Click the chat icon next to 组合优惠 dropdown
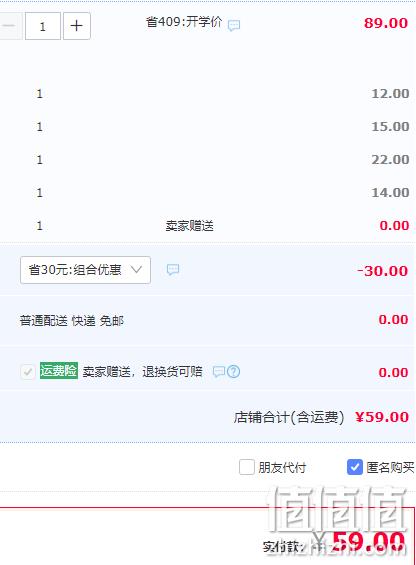 pos(173,270)
